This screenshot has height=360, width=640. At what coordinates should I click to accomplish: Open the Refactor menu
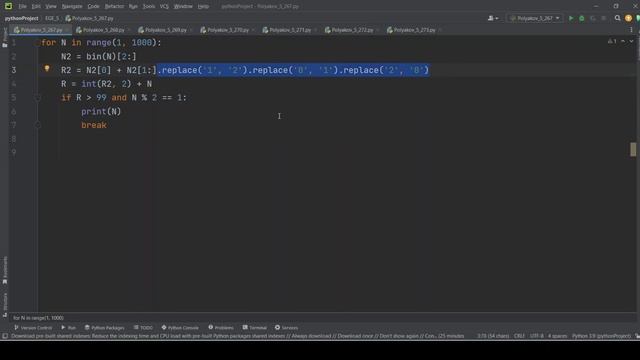pos(114,6)
